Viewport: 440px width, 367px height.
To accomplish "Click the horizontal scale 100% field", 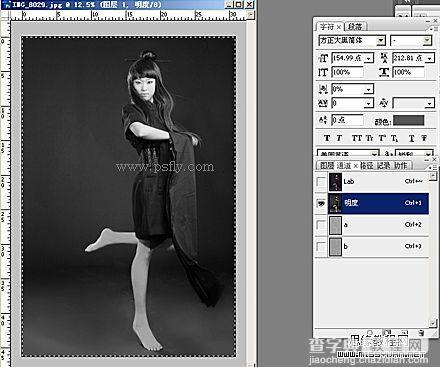I will 408,72.
